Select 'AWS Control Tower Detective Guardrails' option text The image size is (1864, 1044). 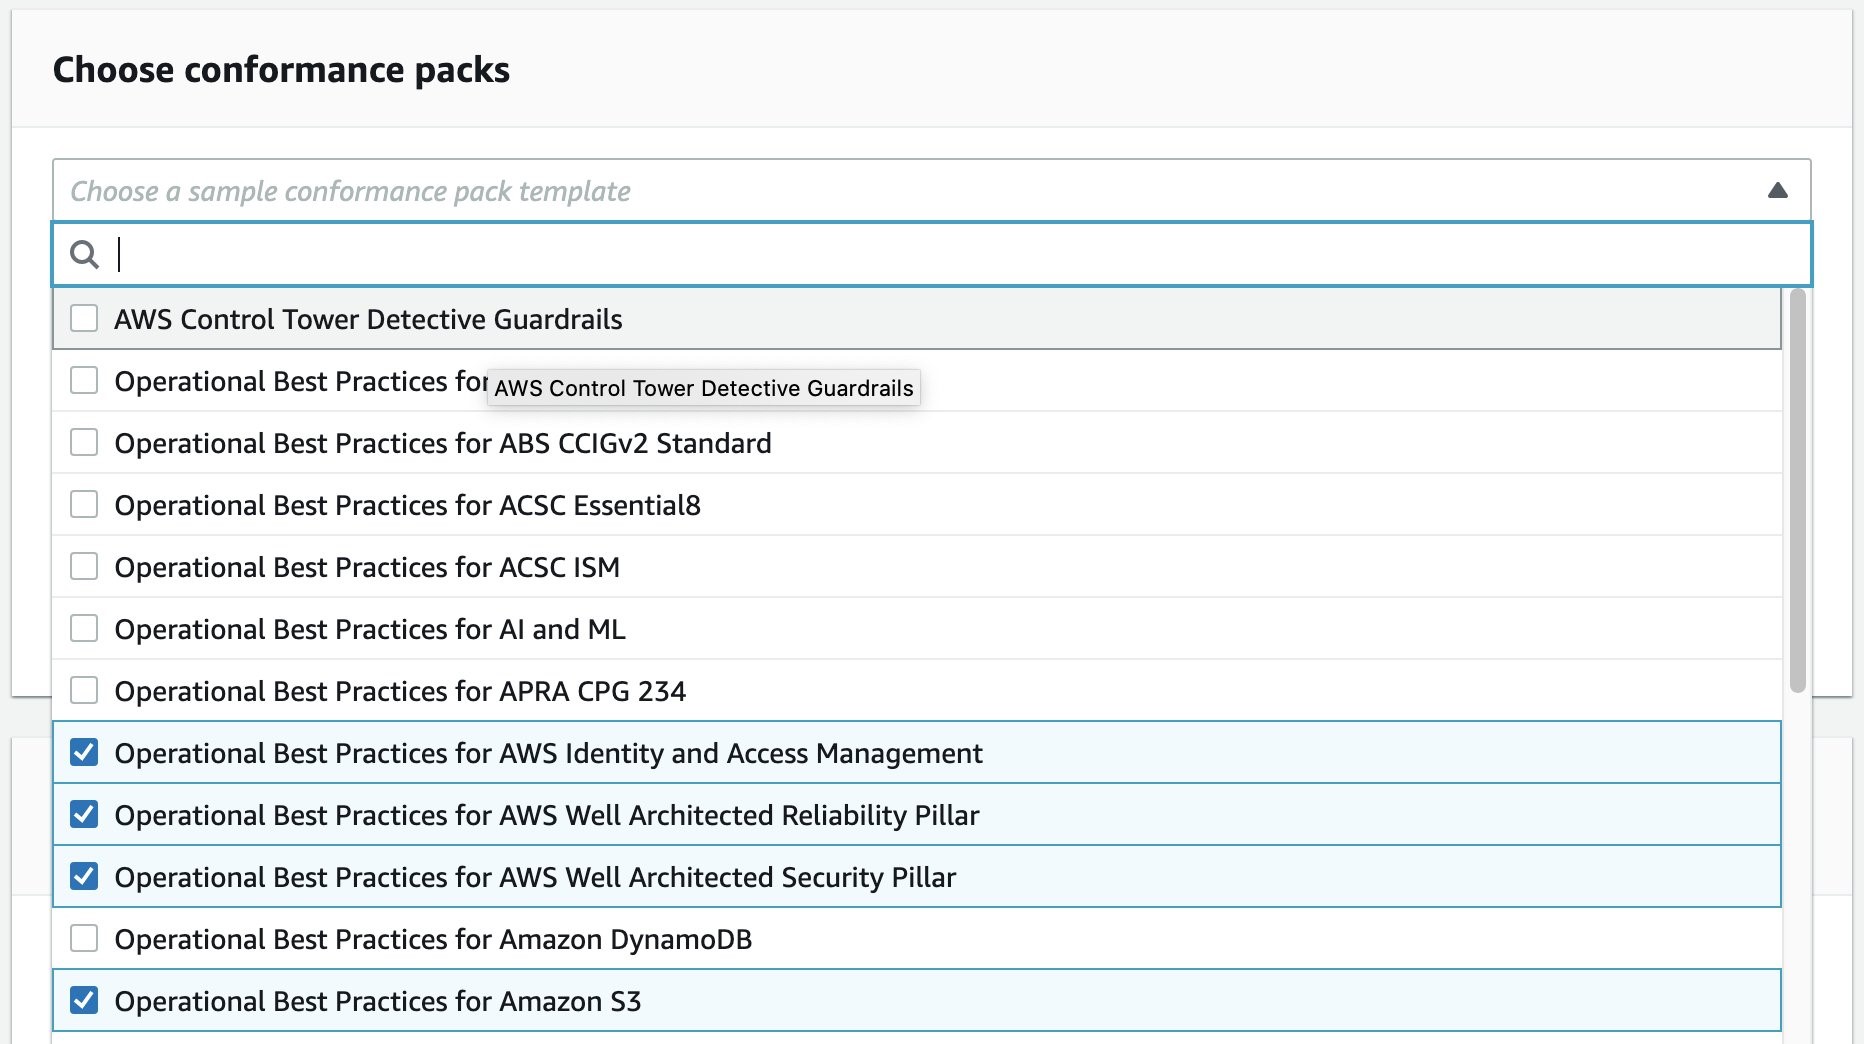[x=368, y=319]
